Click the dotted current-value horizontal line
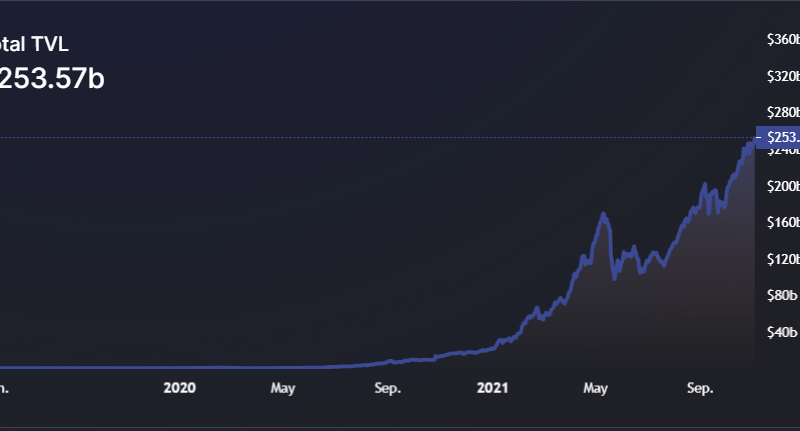This screenshot has width=800, height=431. tap(400, 137)
